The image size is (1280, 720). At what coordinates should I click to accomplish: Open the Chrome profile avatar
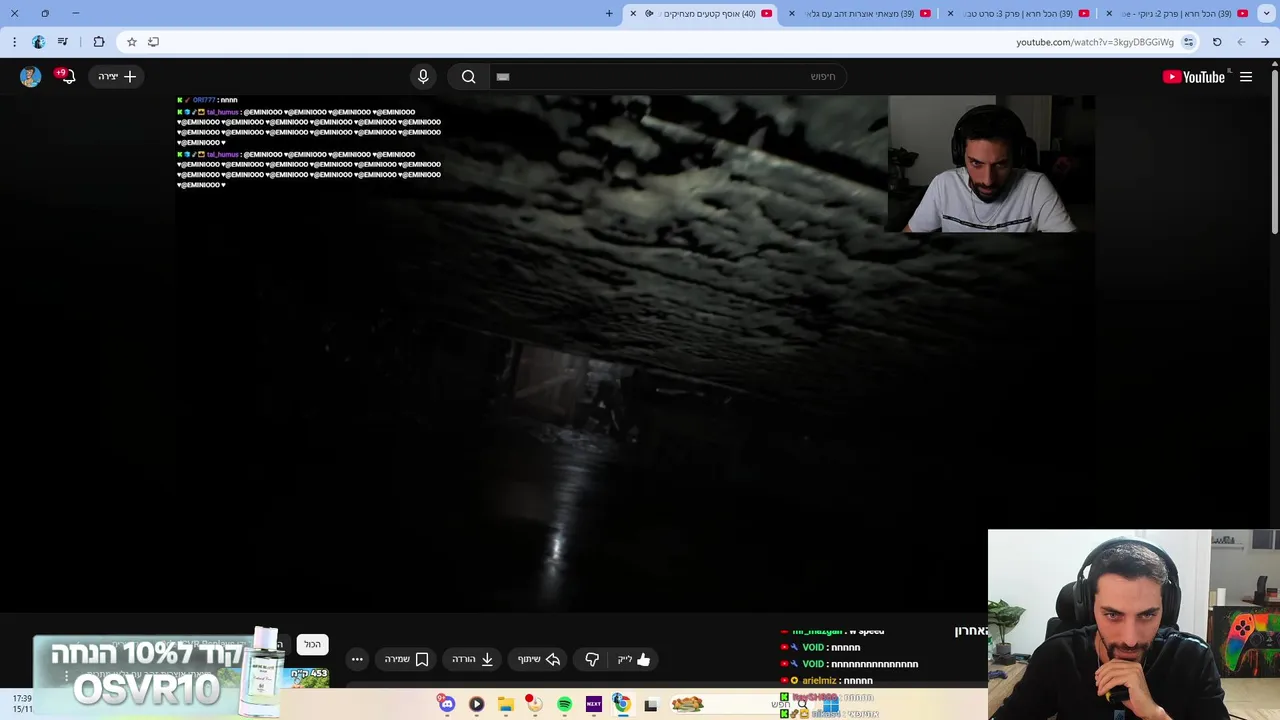click(38, 42)
